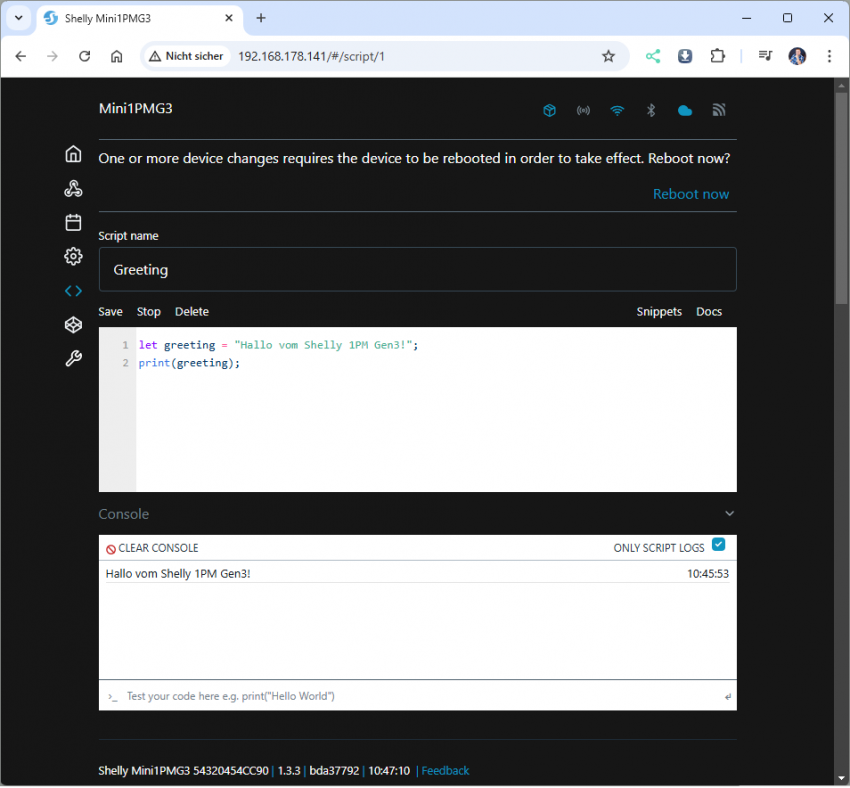The image size is (850, 788).
Task: Open the wrench diagnostics icon
Action: [x=73, y=359]
